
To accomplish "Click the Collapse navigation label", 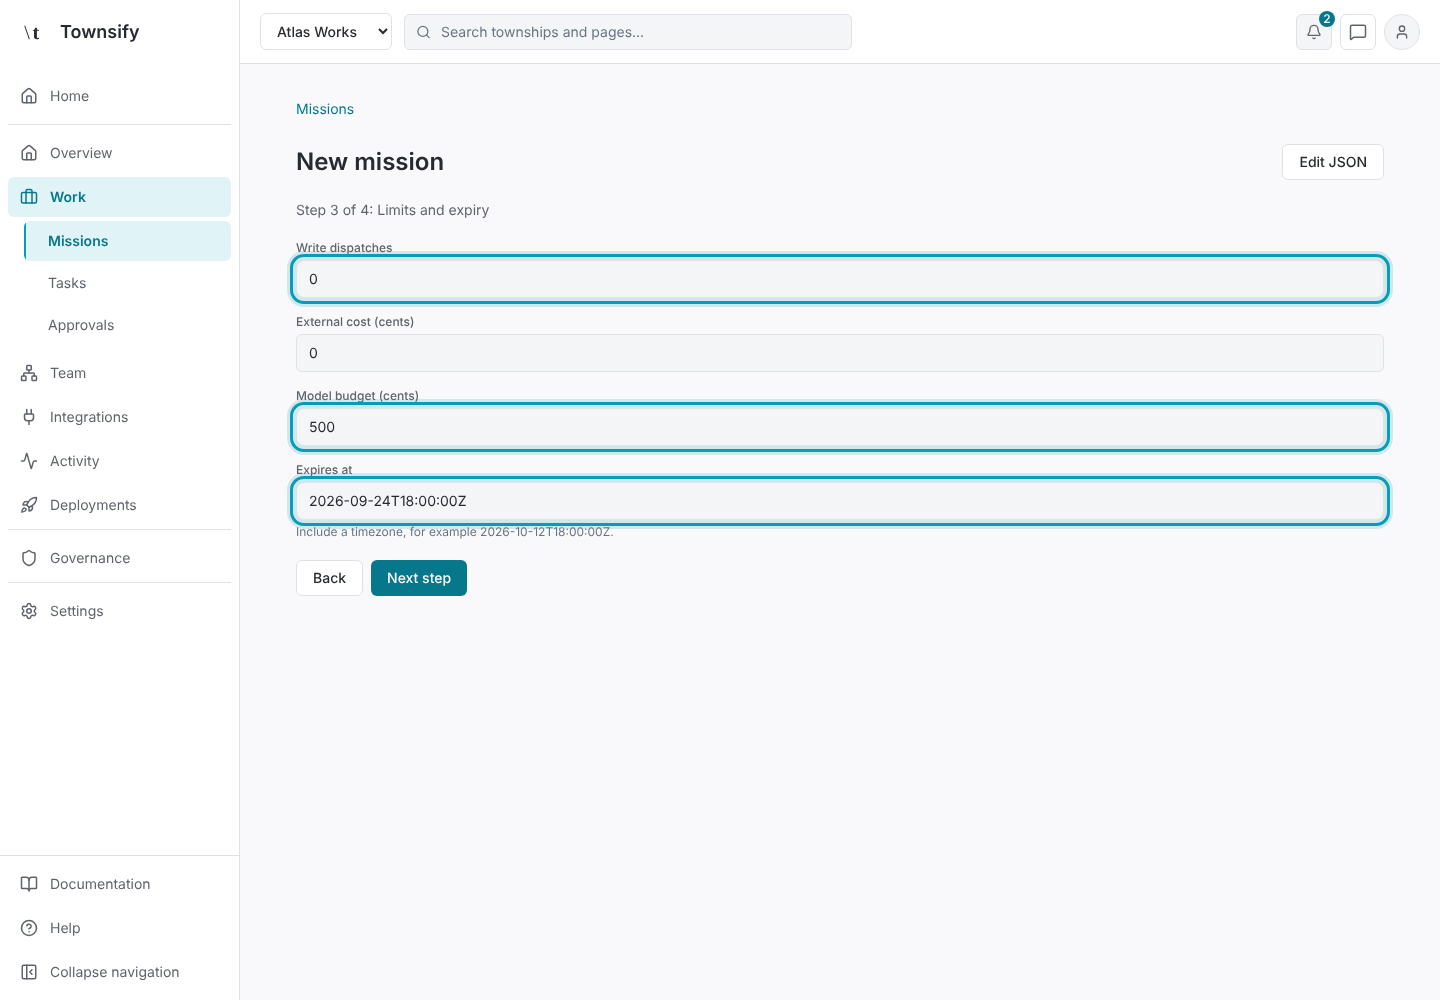I will point(115,972).
